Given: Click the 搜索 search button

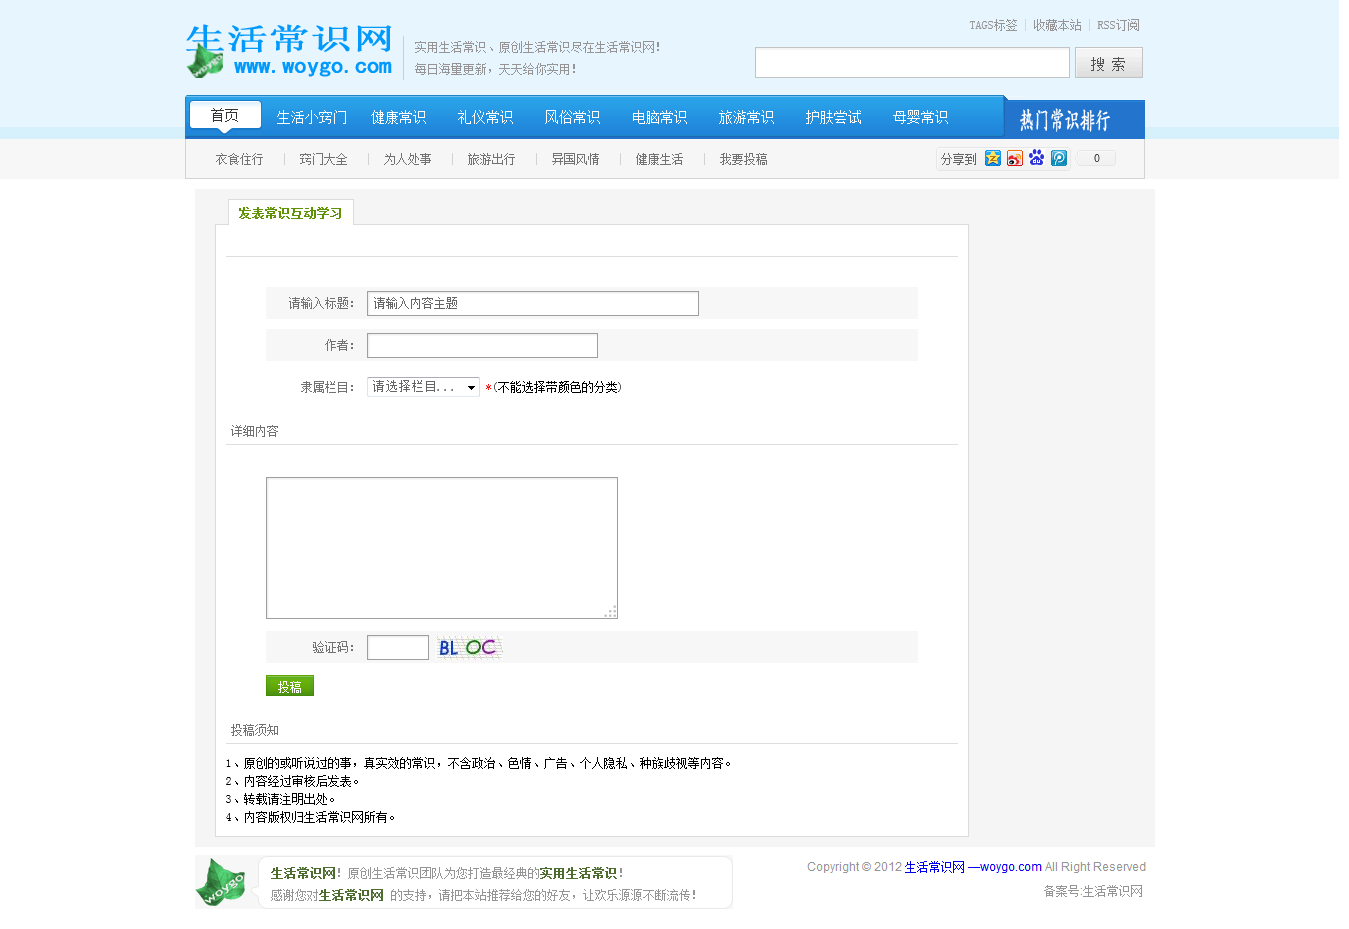Looking at the screenshot, I should [1109, 63].
